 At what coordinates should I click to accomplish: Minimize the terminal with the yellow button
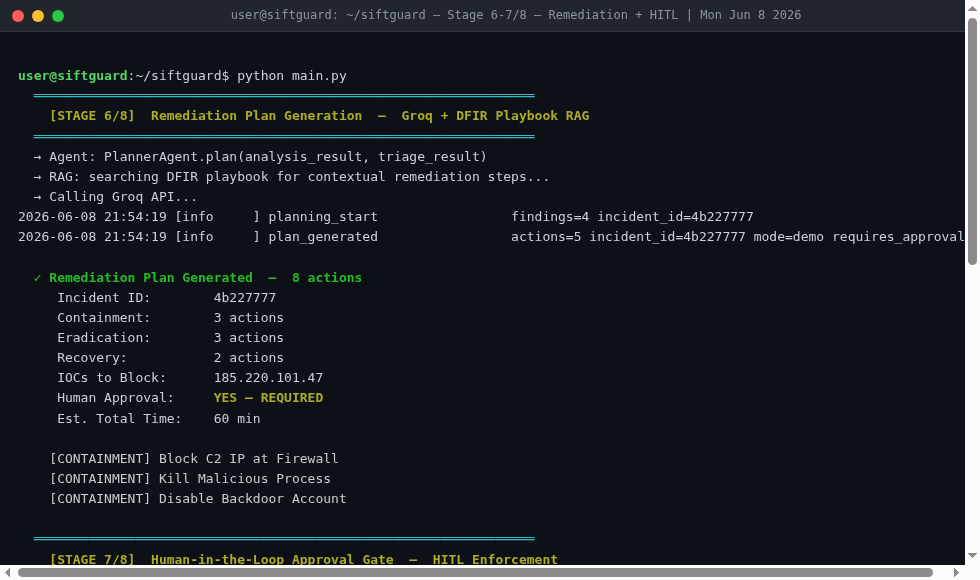coord(38,16)
